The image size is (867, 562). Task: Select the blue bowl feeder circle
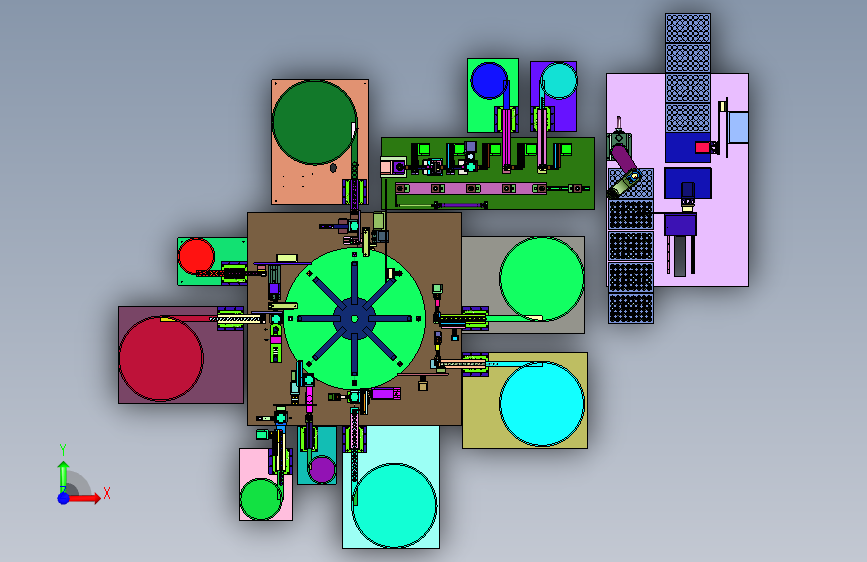click(x=489, y=81)
